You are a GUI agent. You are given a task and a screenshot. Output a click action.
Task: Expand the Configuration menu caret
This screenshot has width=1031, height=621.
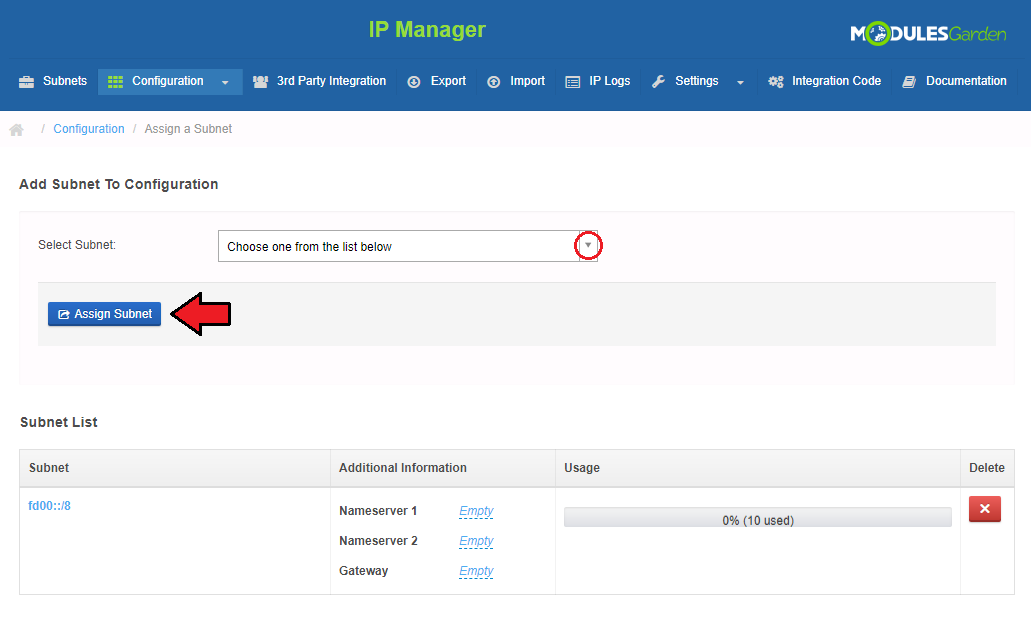click(225, 82)
